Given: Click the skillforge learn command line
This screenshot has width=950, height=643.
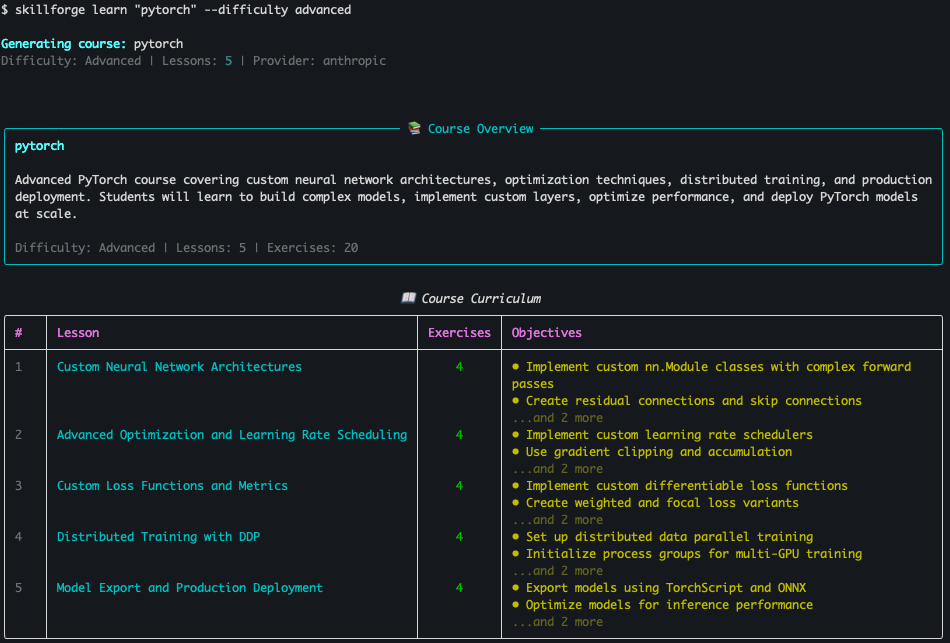Looking at the screenshot, I should point(176,10).
